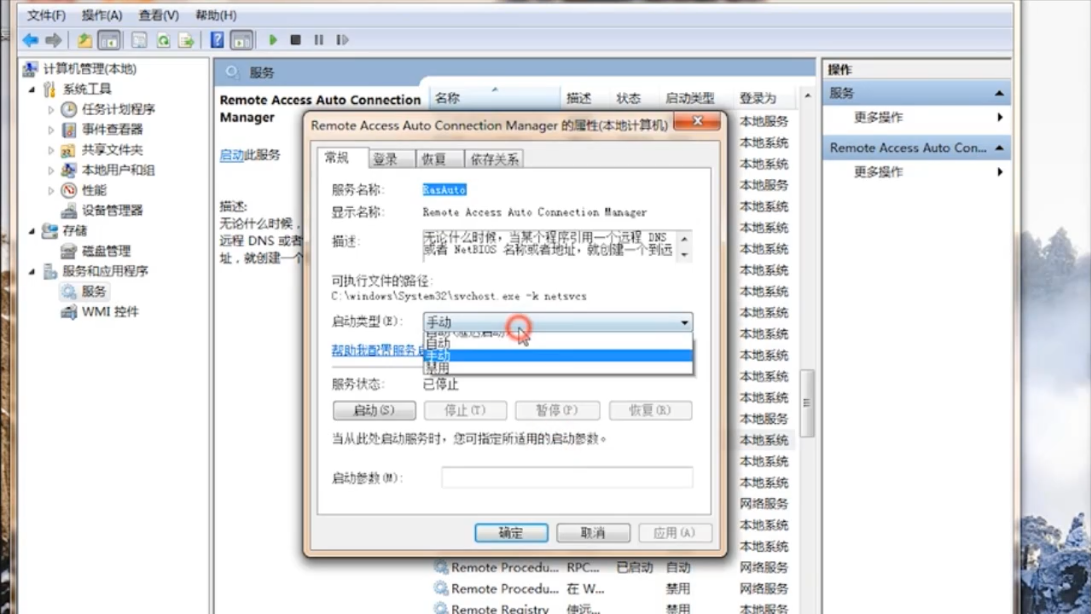Open the 操作(A) menu
The width and height of the screenshot is (1091, 614).
coord(101,15)
